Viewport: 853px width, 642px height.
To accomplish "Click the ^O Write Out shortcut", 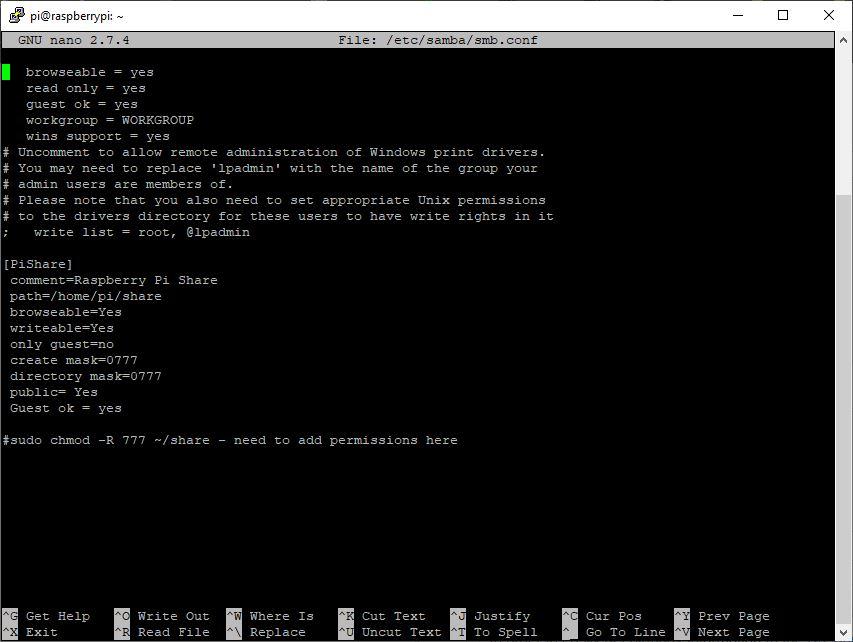I will tap(162, 616).
